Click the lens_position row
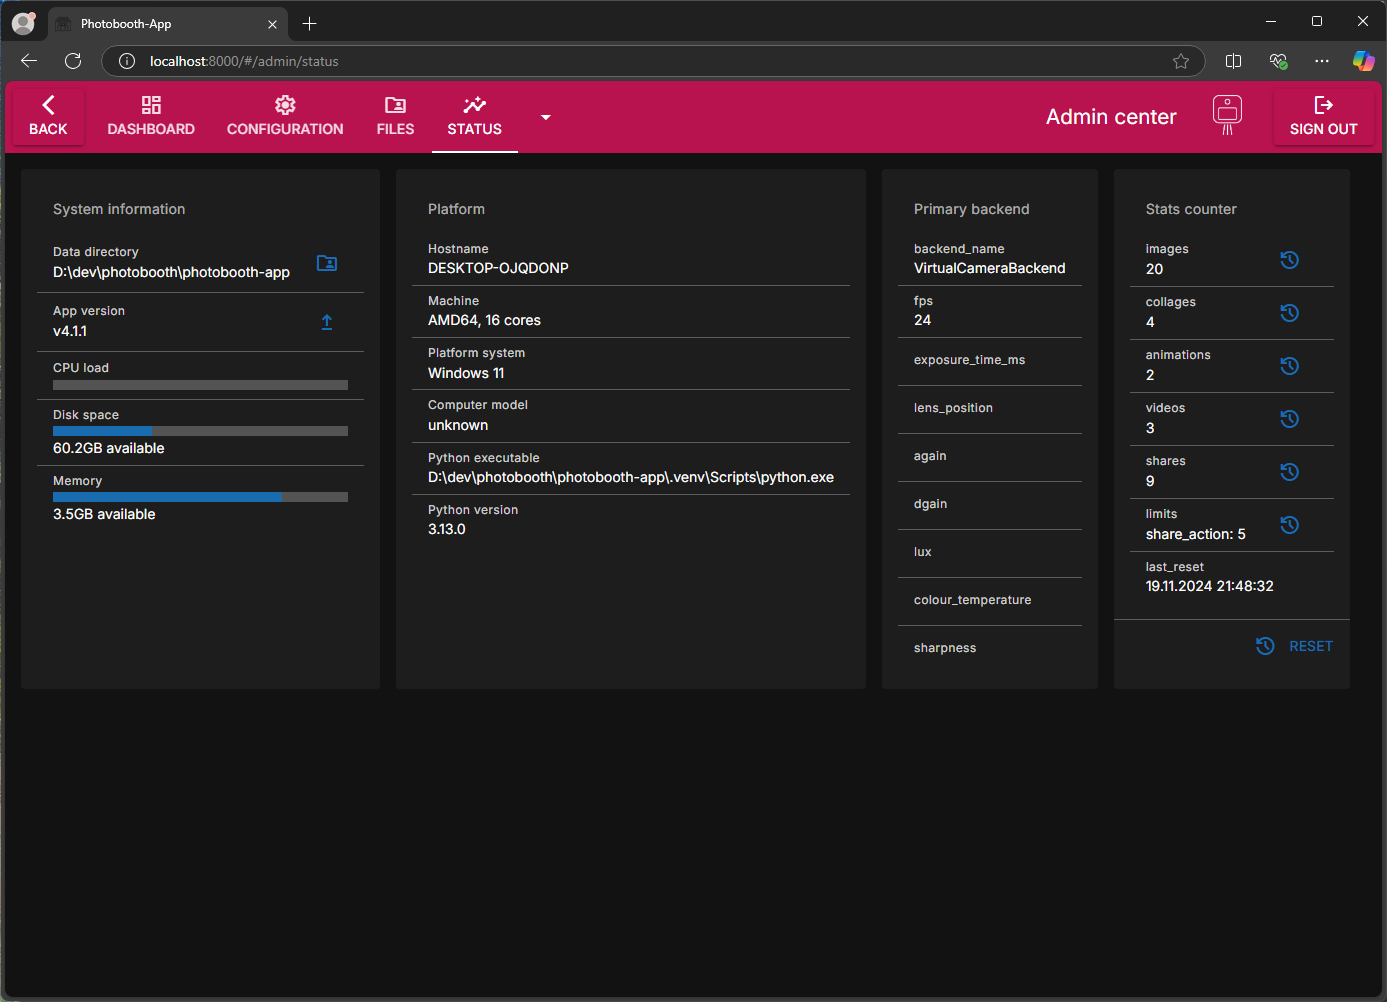Viewport: 1387px width, 1002px height. click(x=990, y=409)
